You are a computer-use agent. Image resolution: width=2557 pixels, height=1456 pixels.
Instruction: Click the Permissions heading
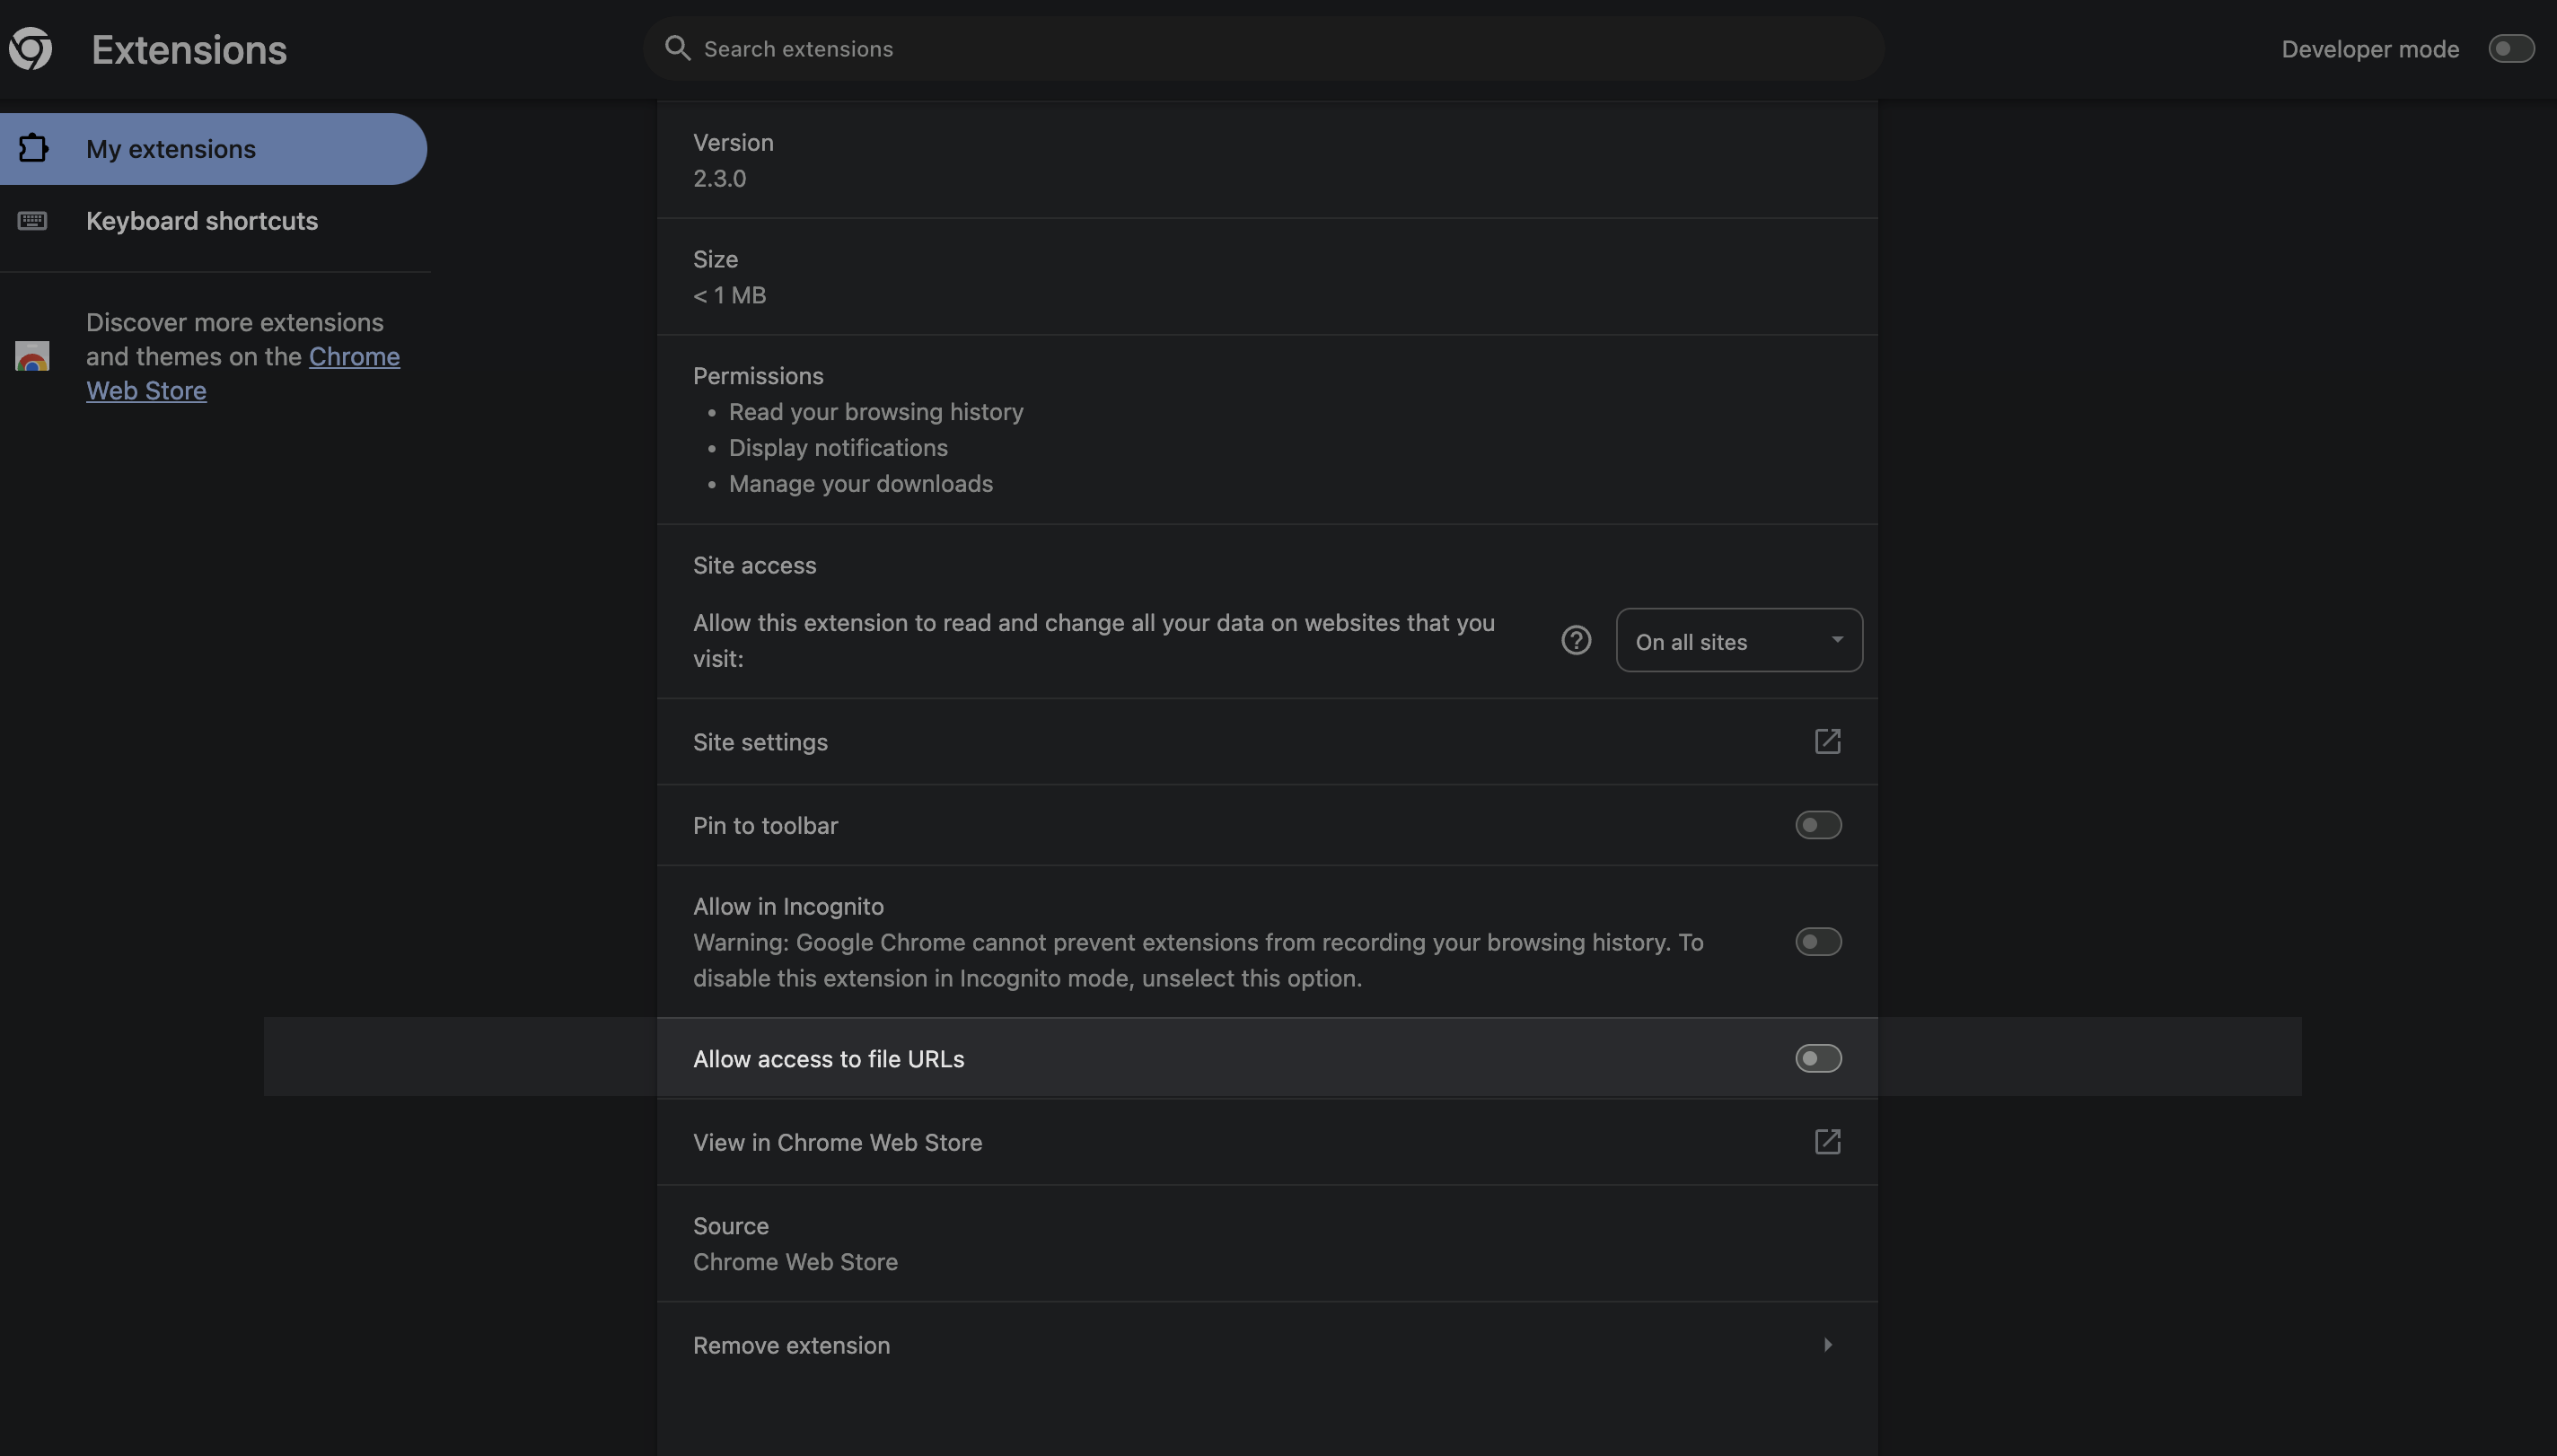point(758,376)
